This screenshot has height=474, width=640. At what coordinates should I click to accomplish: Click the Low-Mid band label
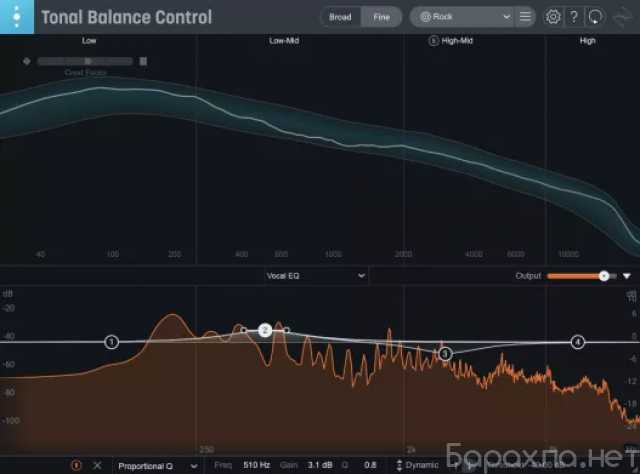click(284, 41)
